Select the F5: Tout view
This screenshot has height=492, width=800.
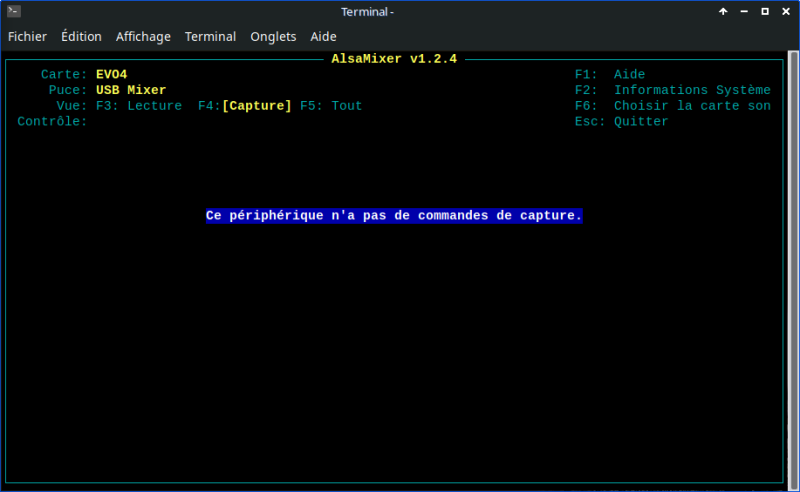coord(331,106)
